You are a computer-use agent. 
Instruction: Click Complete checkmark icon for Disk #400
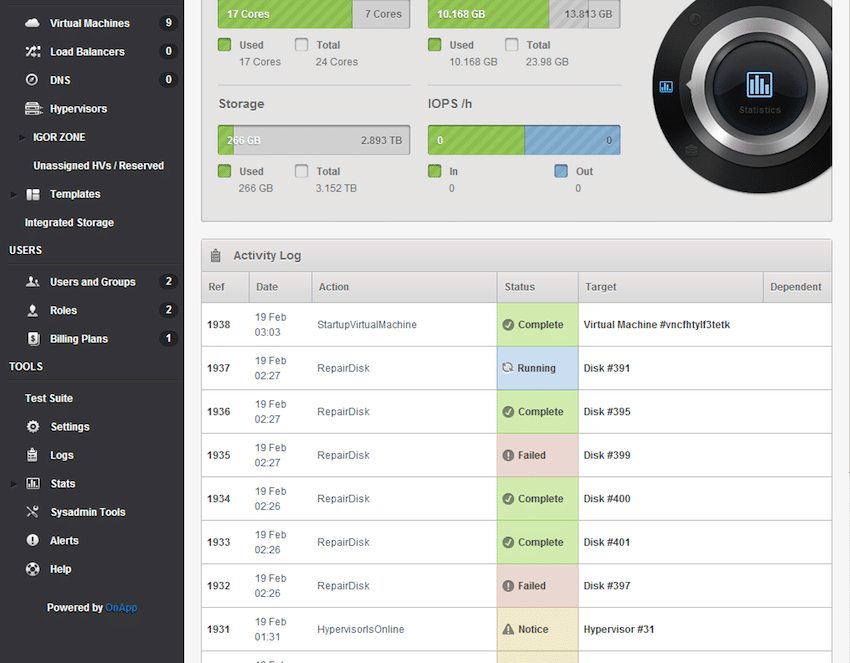tap(508, 499)
